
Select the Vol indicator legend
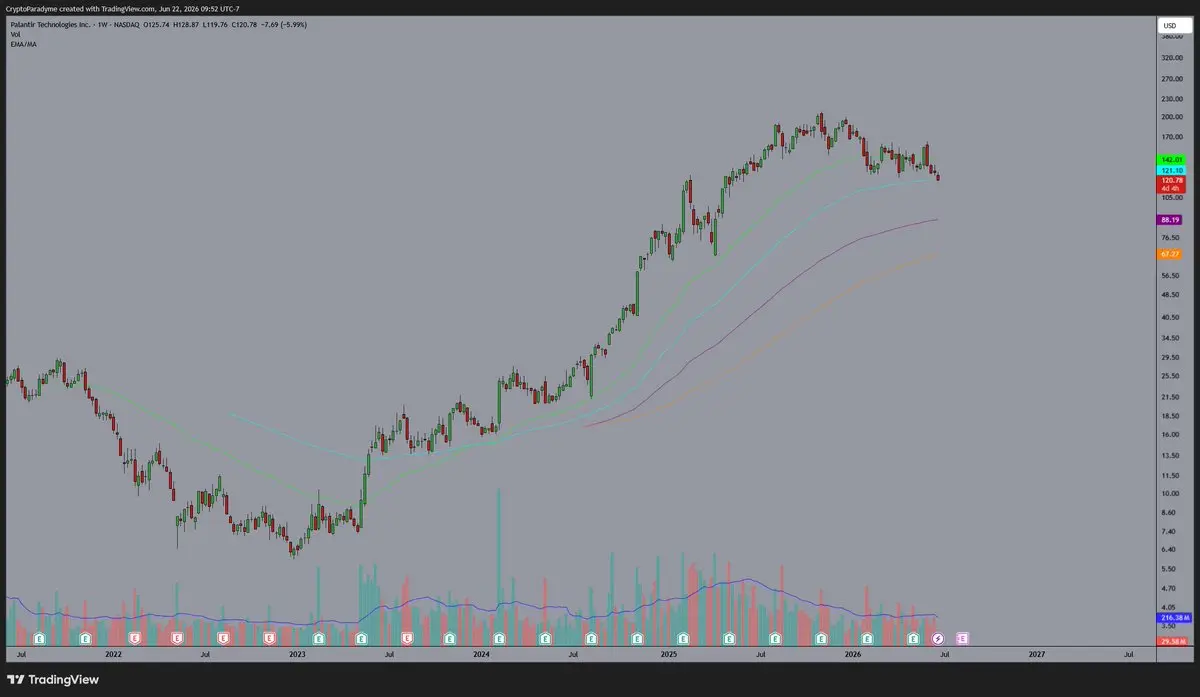coord(14,34)
